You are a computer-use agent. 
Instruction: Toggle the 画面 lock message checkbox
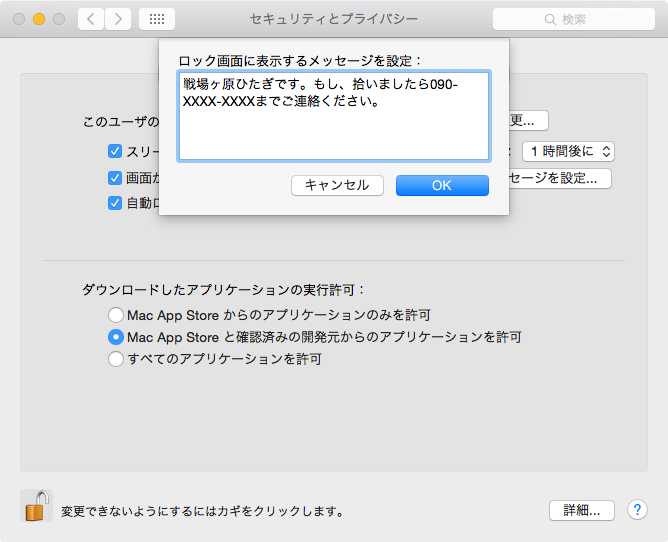115,178
